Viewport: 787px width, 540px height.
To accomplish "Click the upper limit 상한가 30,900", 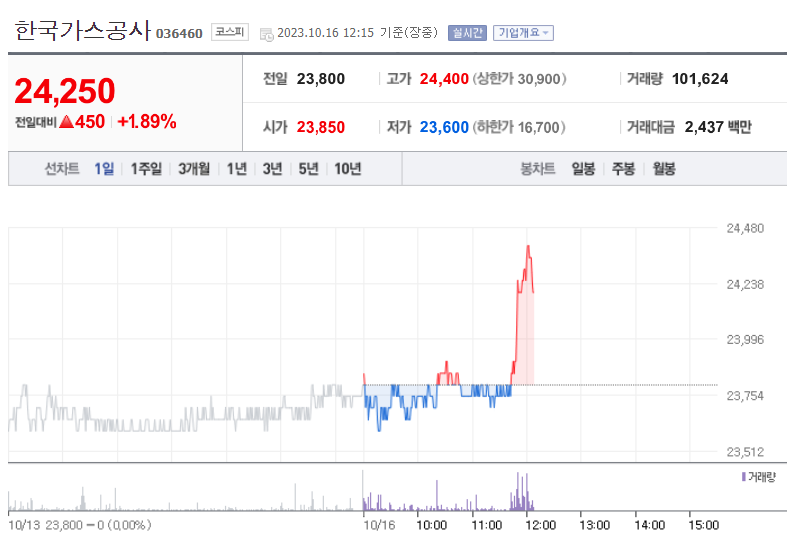I will coord(519,79).
